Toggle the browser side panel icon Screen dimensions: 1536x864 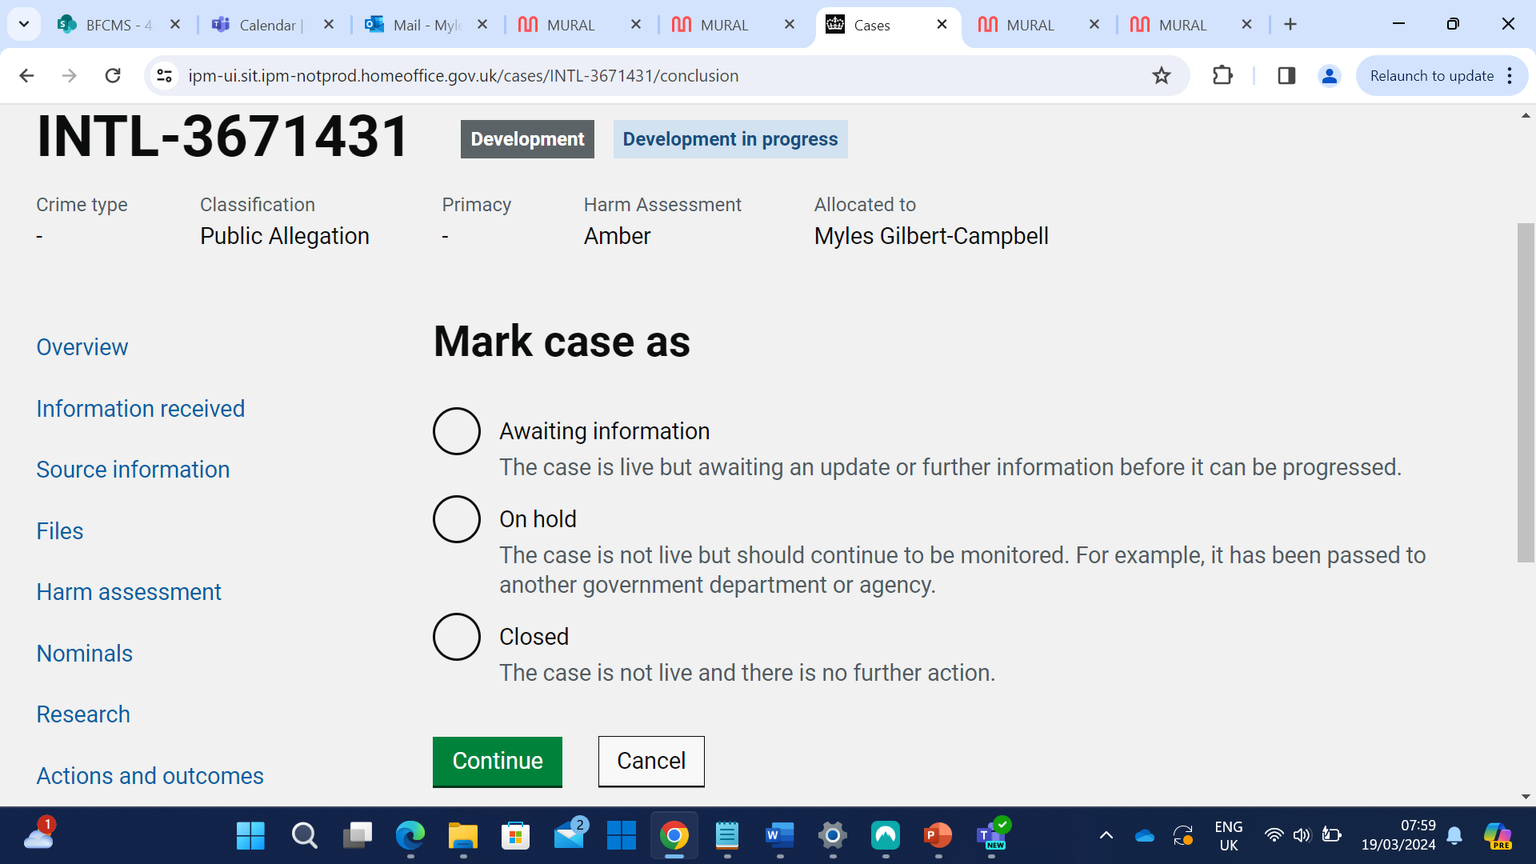[1286, 76]
